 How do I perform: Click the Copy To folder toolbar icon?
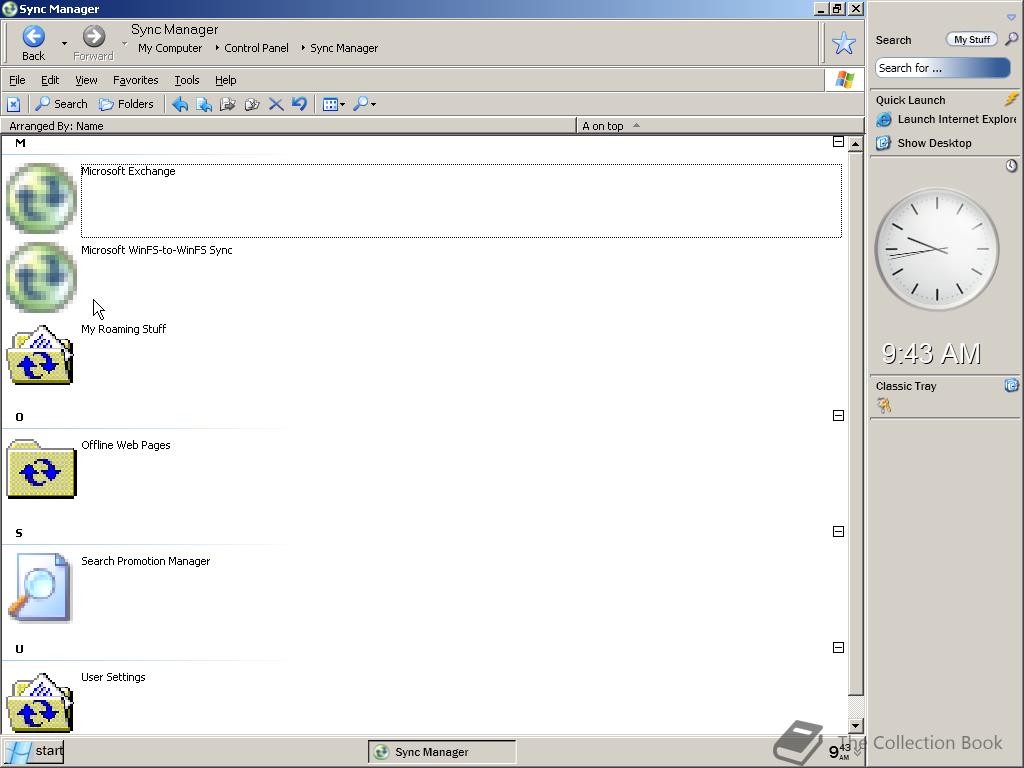[x=251, y=104]
